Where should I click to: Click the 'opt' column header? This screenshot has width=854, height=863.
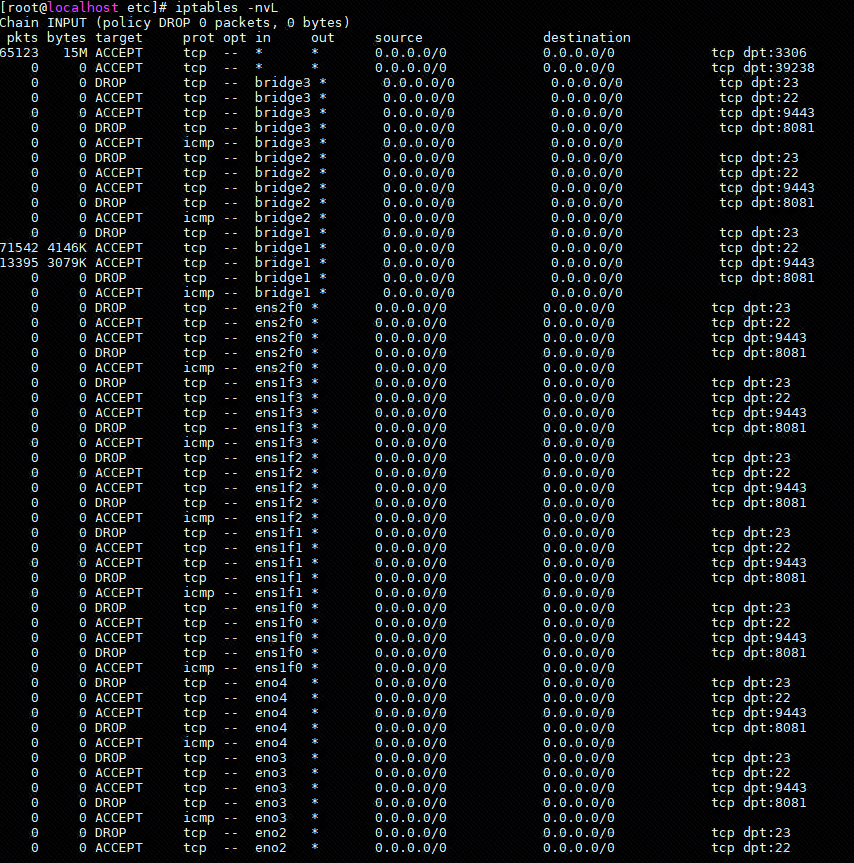(x=234, y=37)
